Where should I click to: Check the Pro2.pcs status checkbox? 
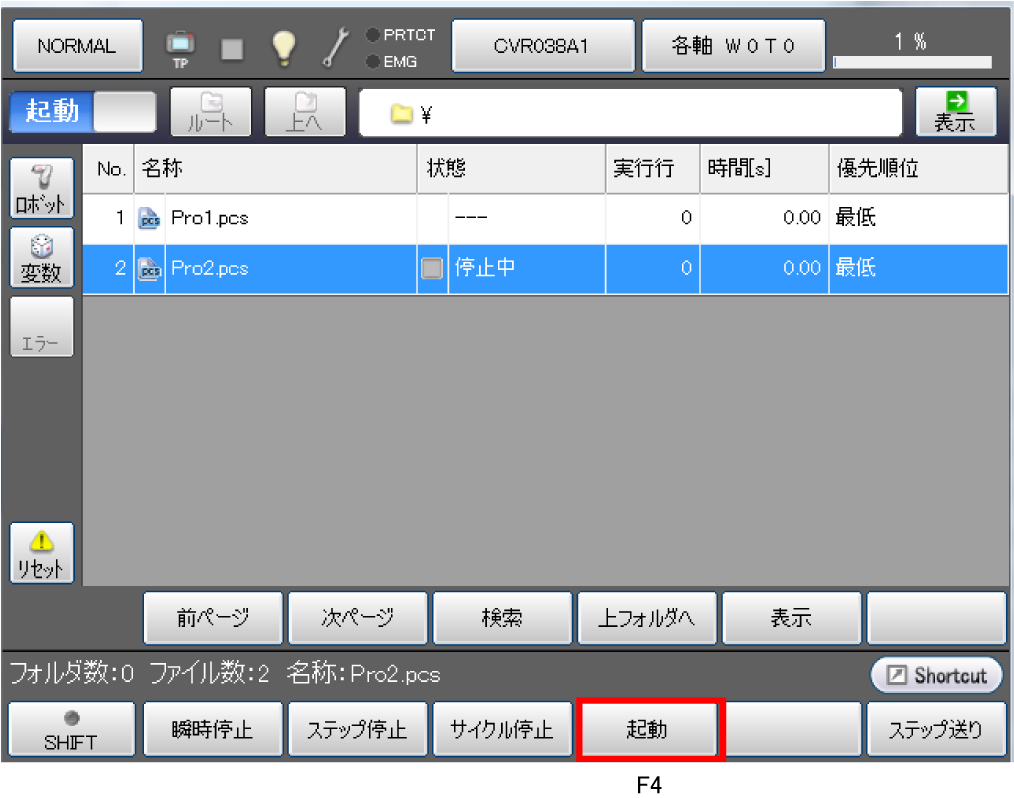pos(432,268)
